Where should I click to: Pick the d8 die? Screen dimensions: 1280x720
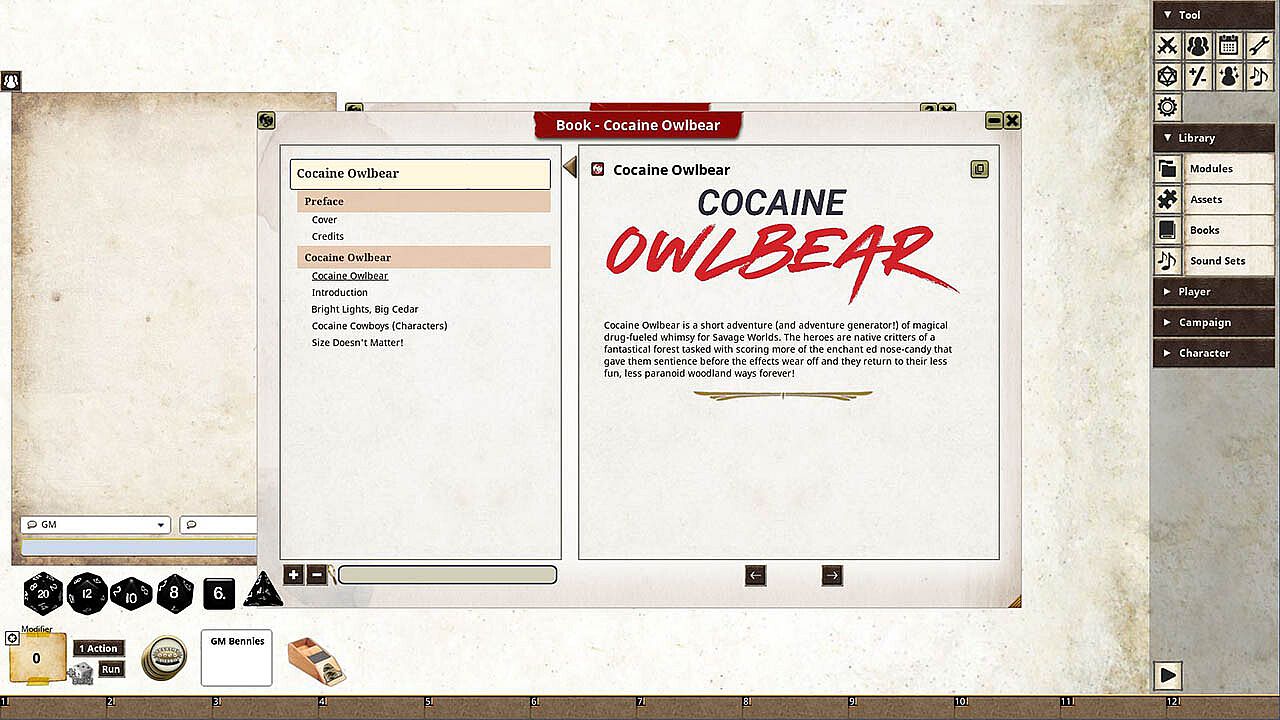click(x=175, y=593)
